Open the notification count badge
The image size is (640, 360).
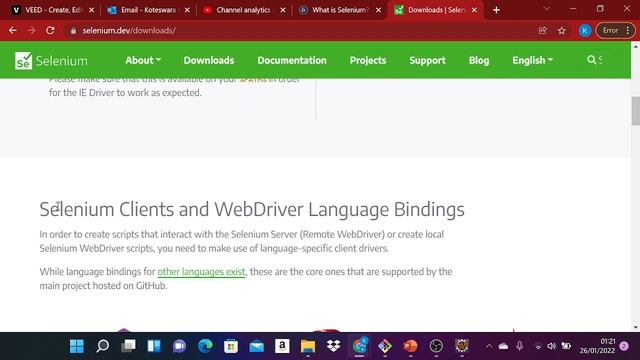pos(624,346)
